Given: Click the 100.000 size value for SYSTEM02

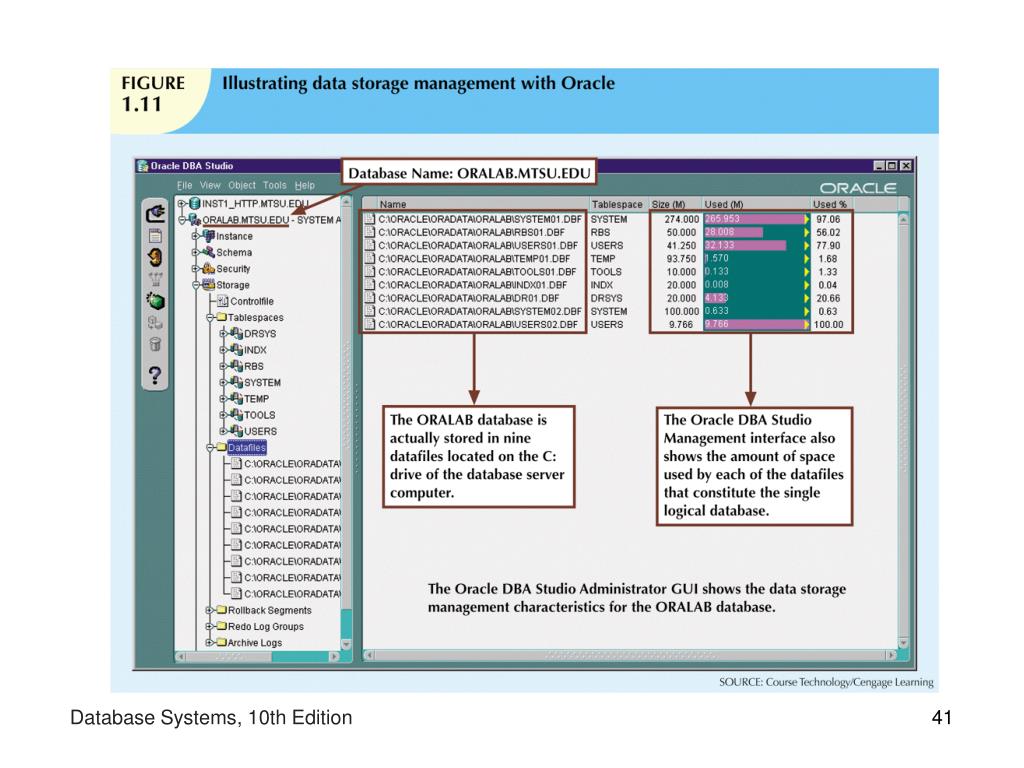Looking at the screenshot, I should (682, 312).
